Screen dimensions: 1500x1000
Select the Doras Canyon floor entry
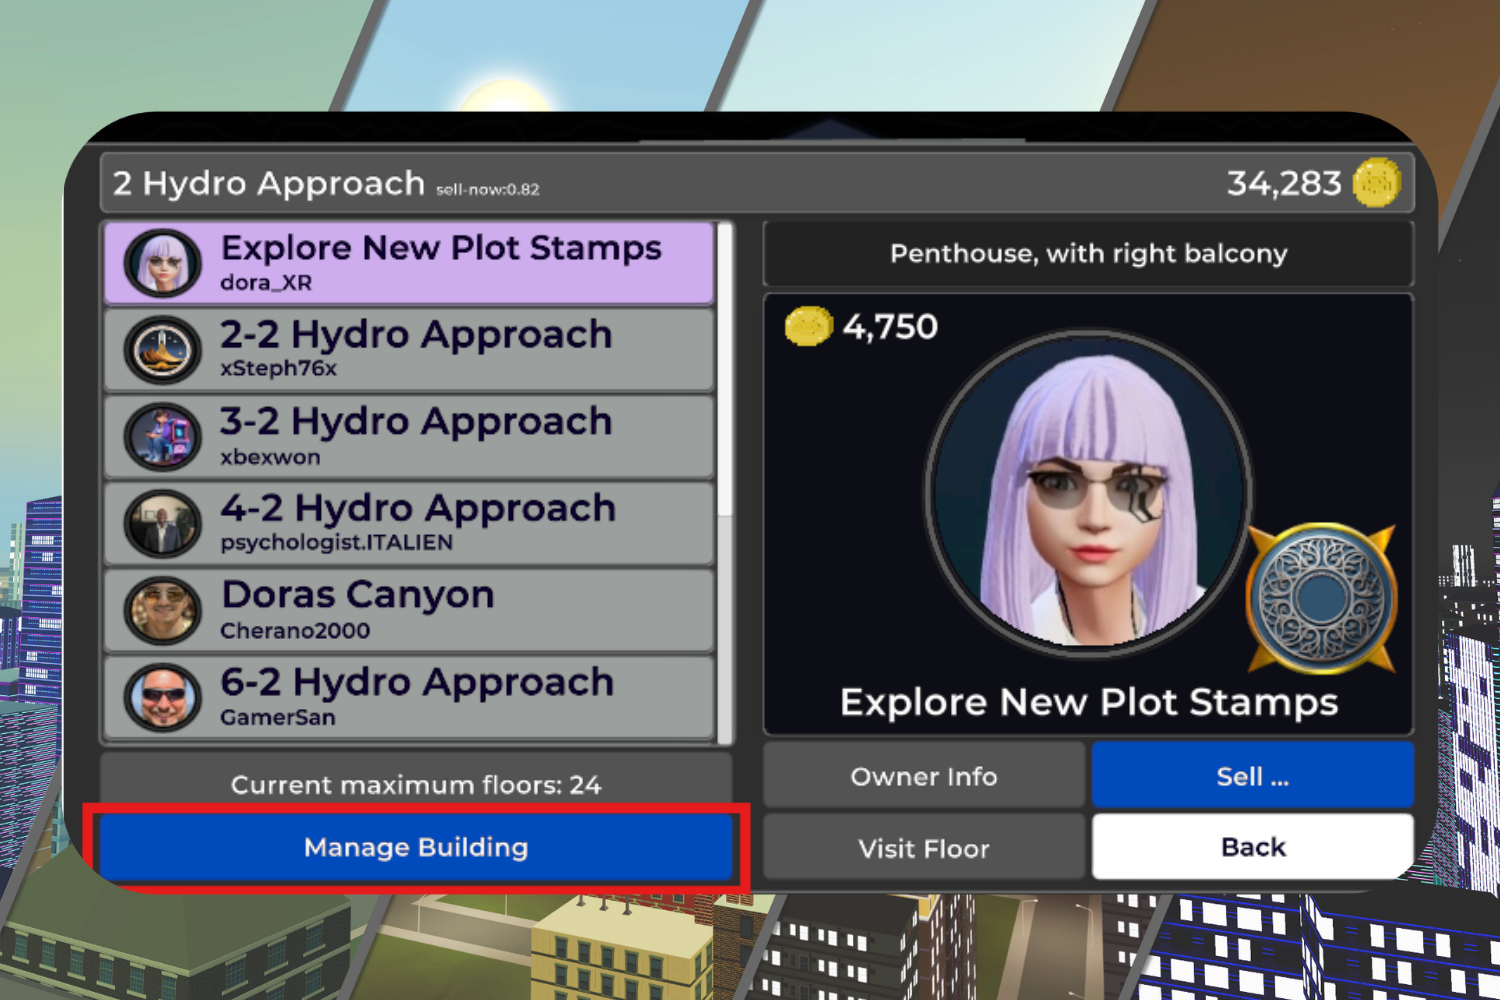(409, 611)
